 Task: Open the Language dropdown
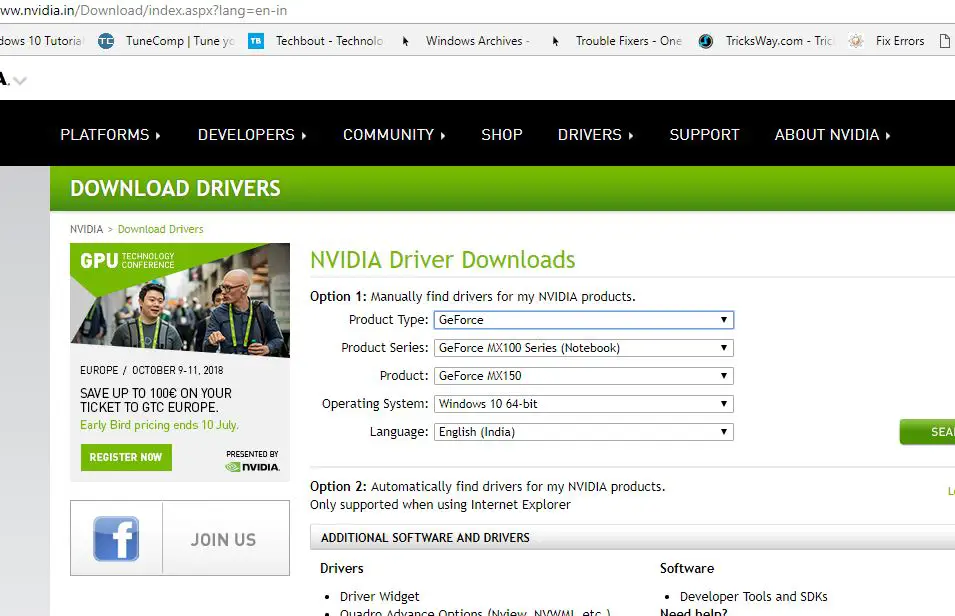pos(584,432)
